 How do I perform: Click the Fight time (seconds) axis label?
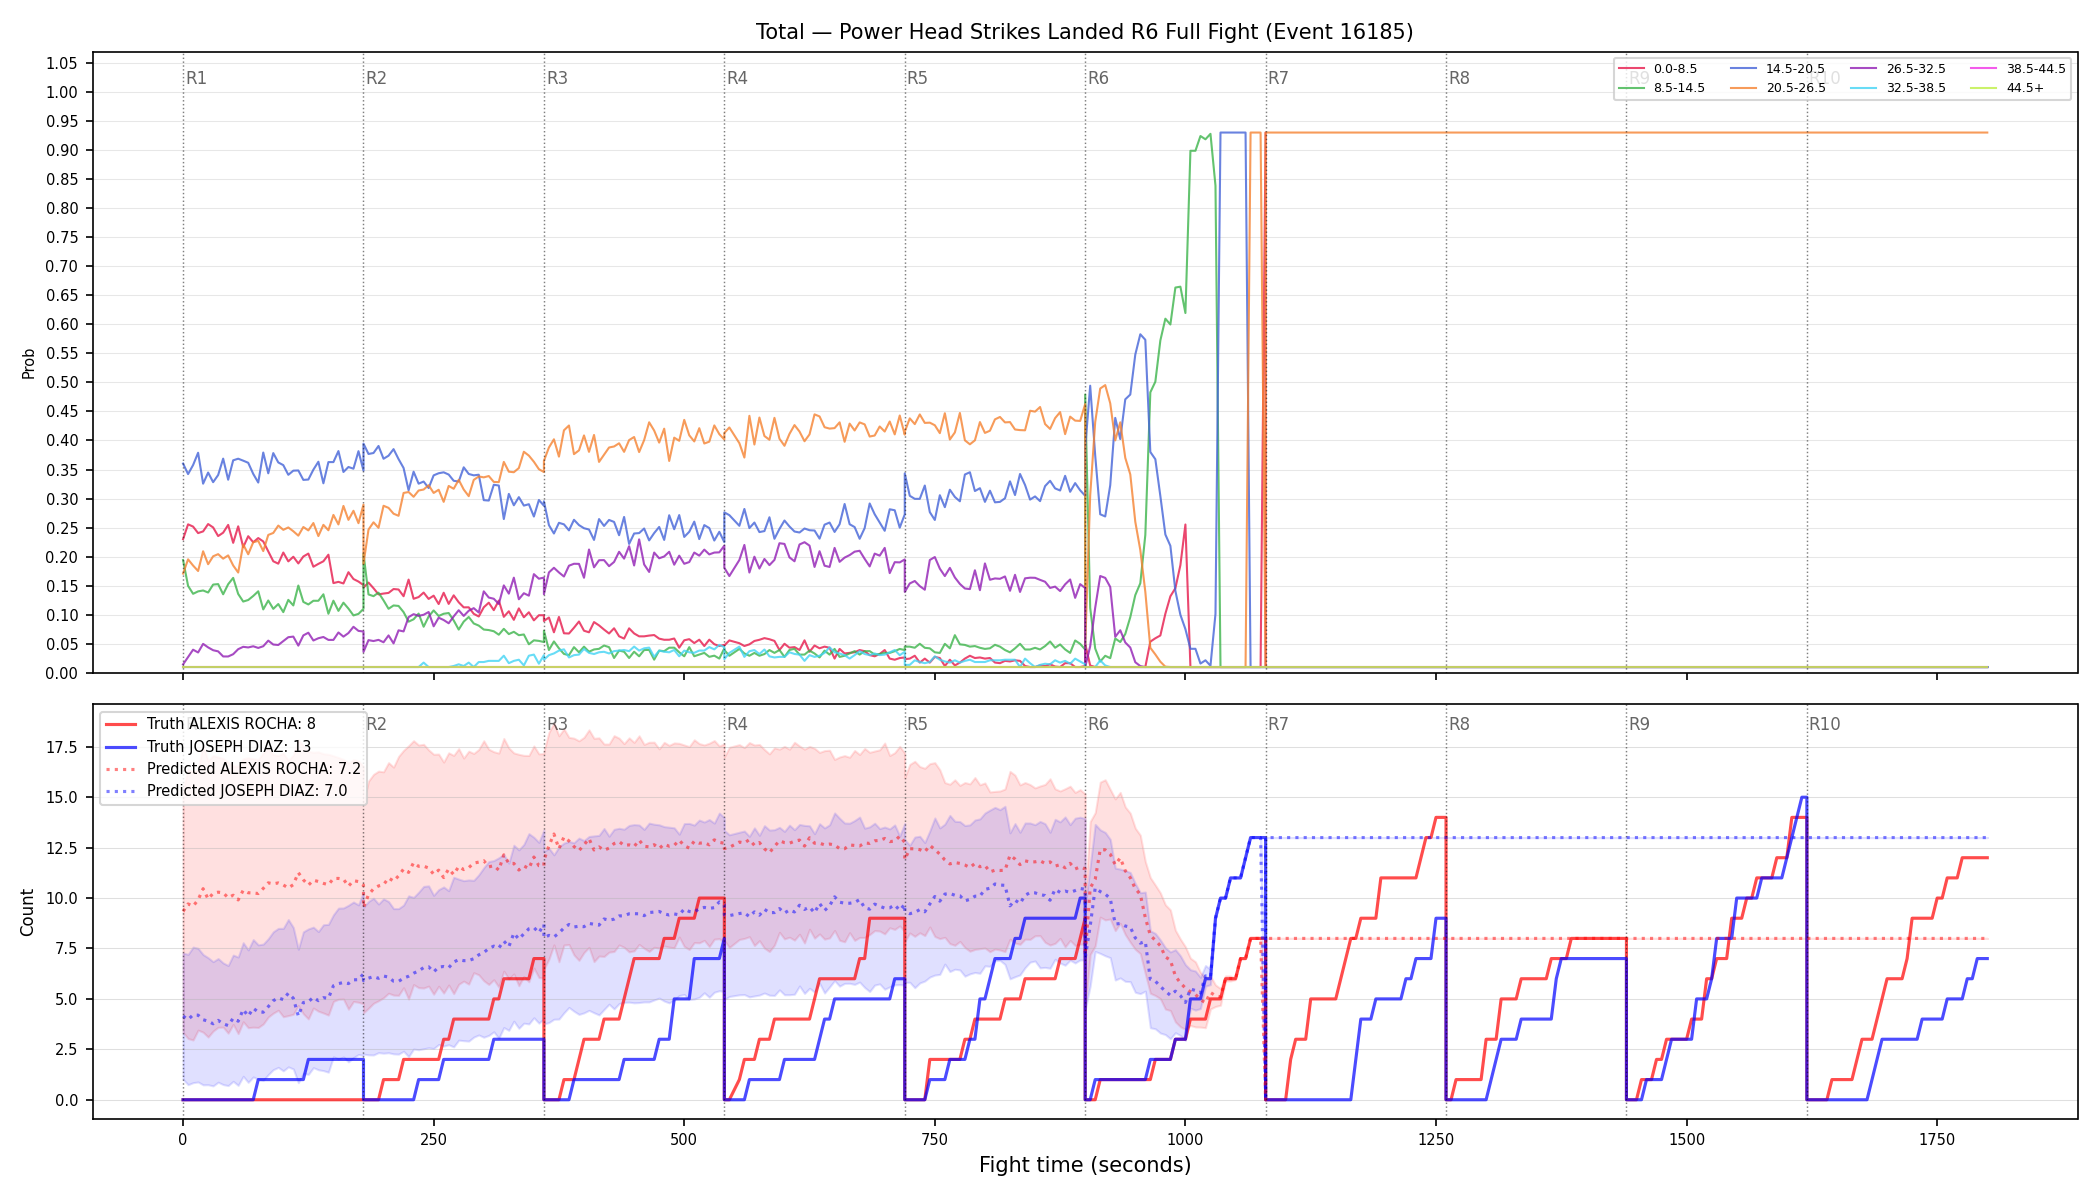1085,1165
